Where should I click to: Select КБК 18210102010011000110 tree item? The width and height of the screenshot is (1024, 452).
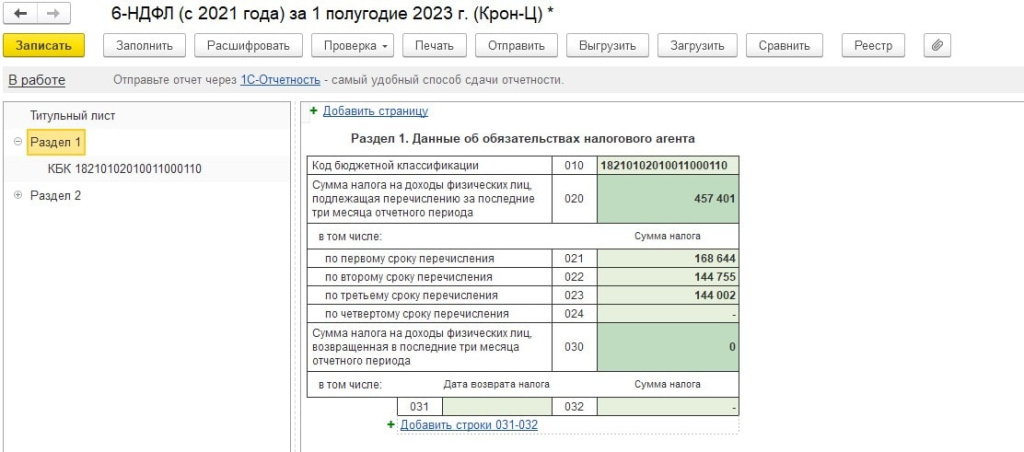tap(124, 169)
